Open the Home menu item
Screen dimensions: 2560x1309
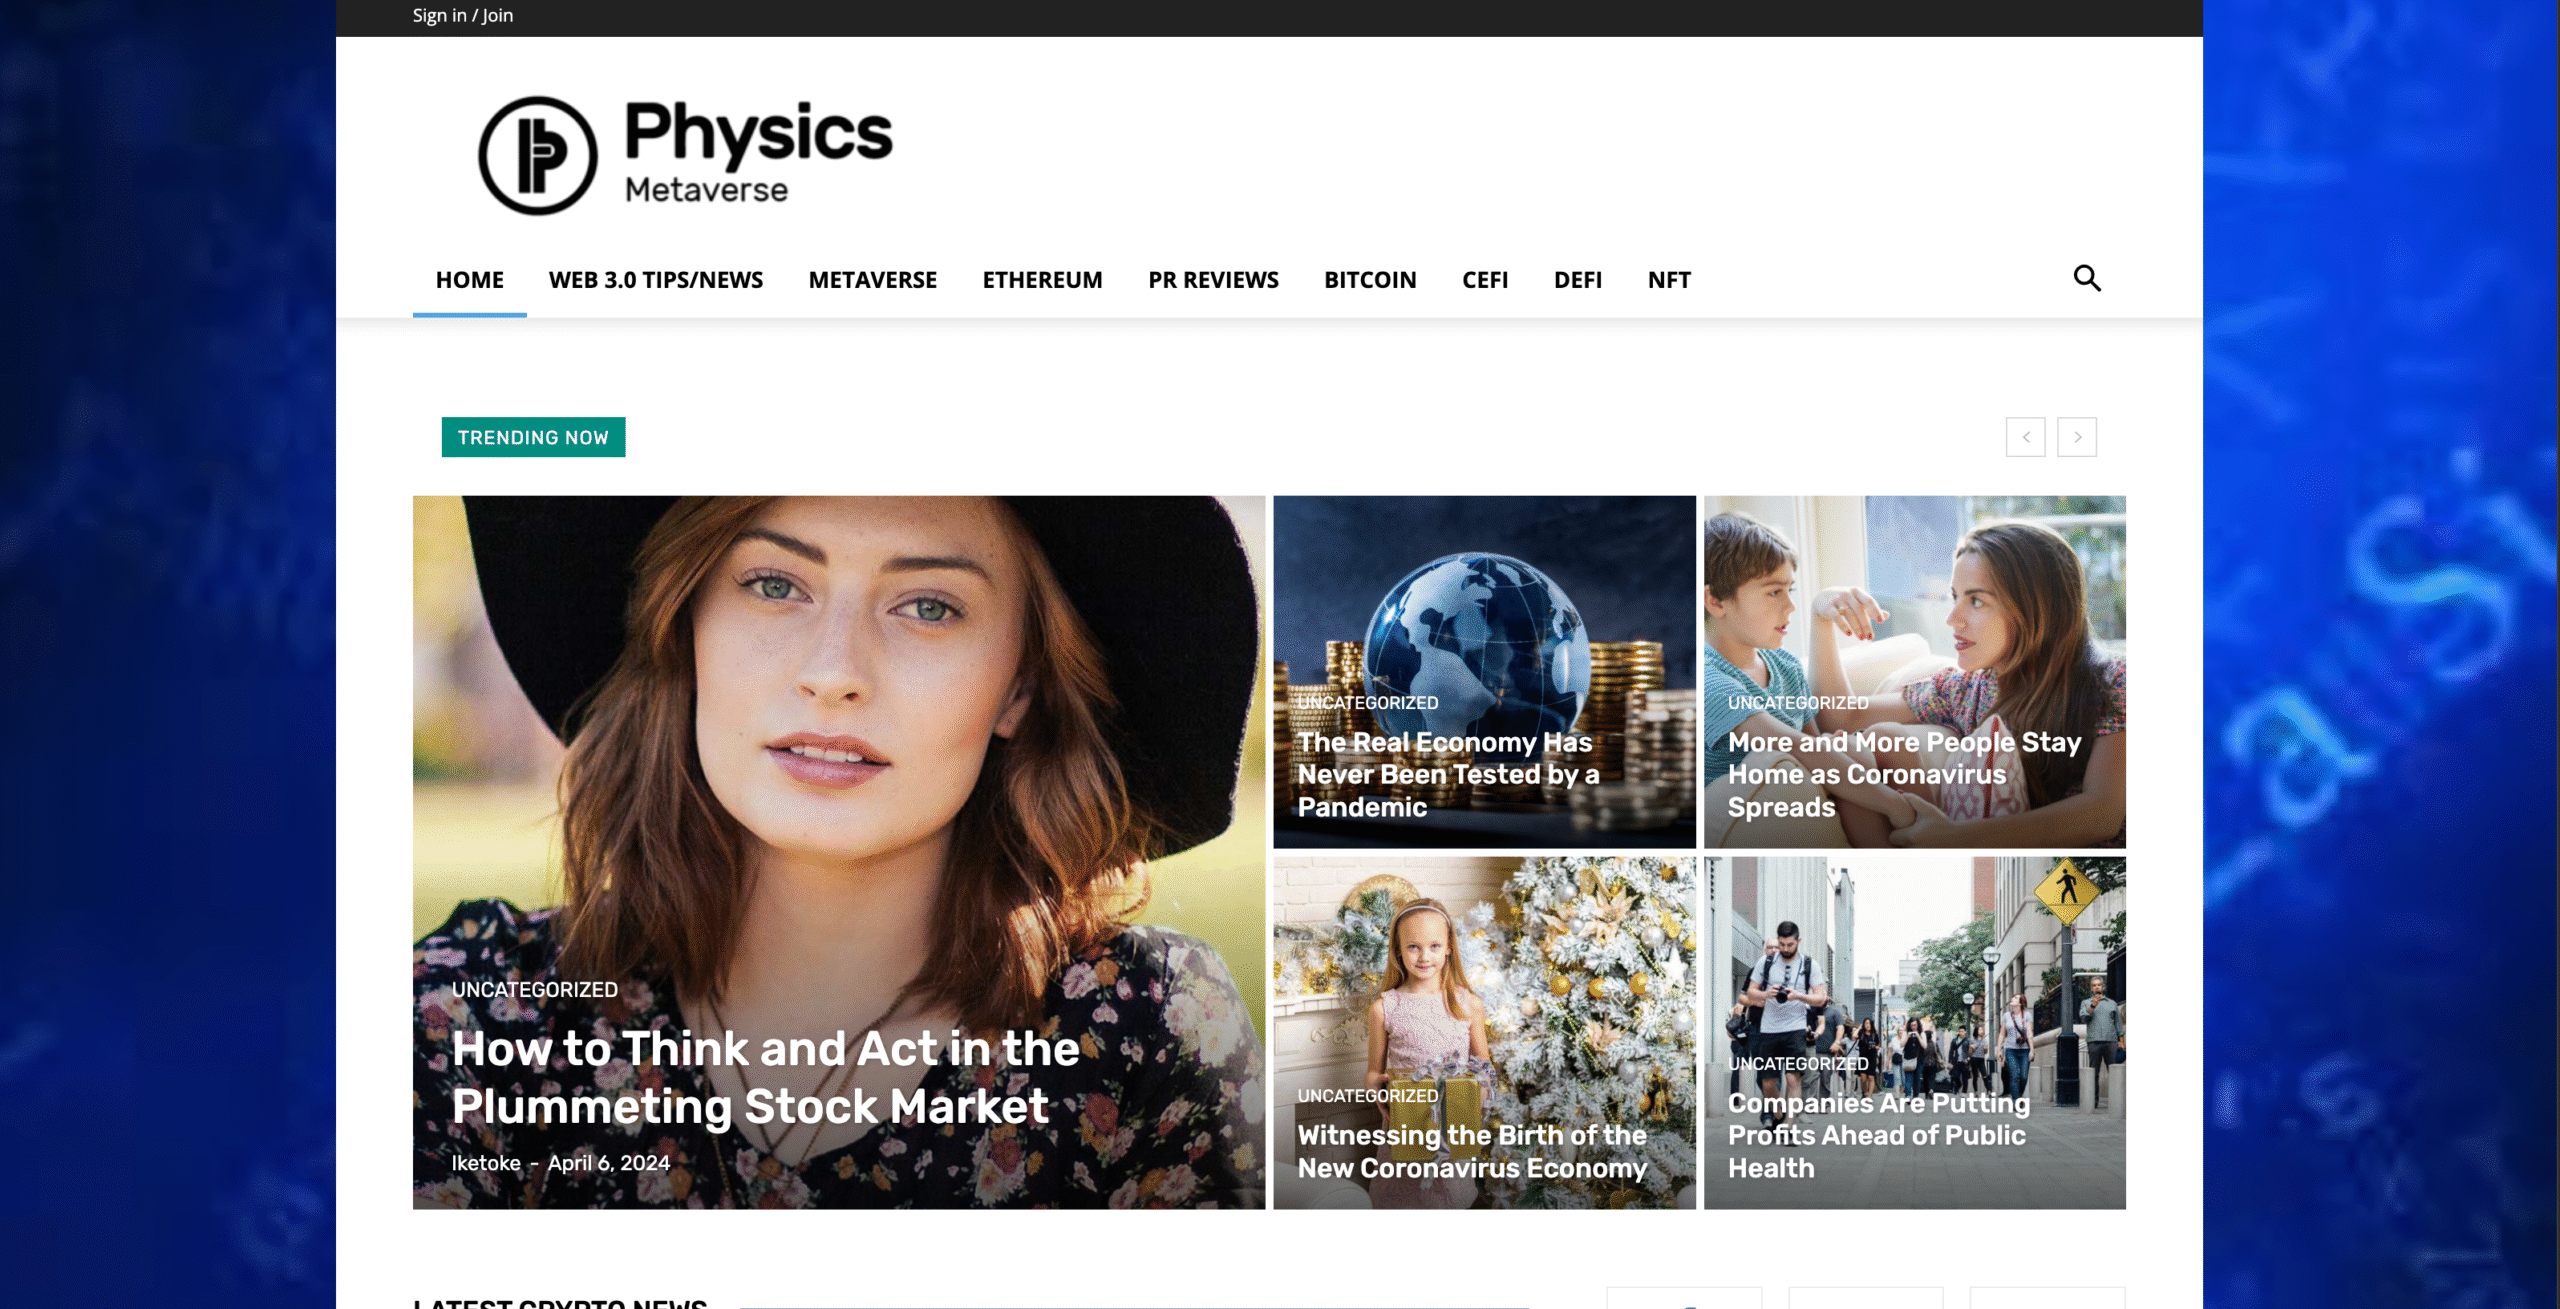point(469,280)
